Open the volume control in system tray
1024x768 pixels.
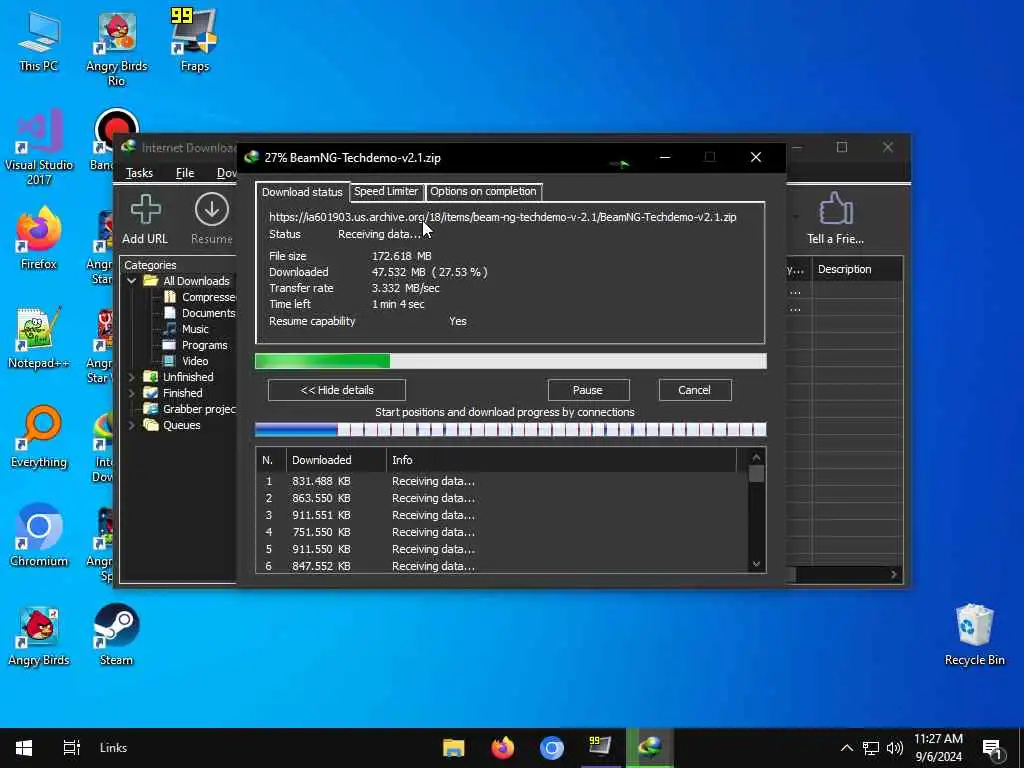(x=895, y=748)
